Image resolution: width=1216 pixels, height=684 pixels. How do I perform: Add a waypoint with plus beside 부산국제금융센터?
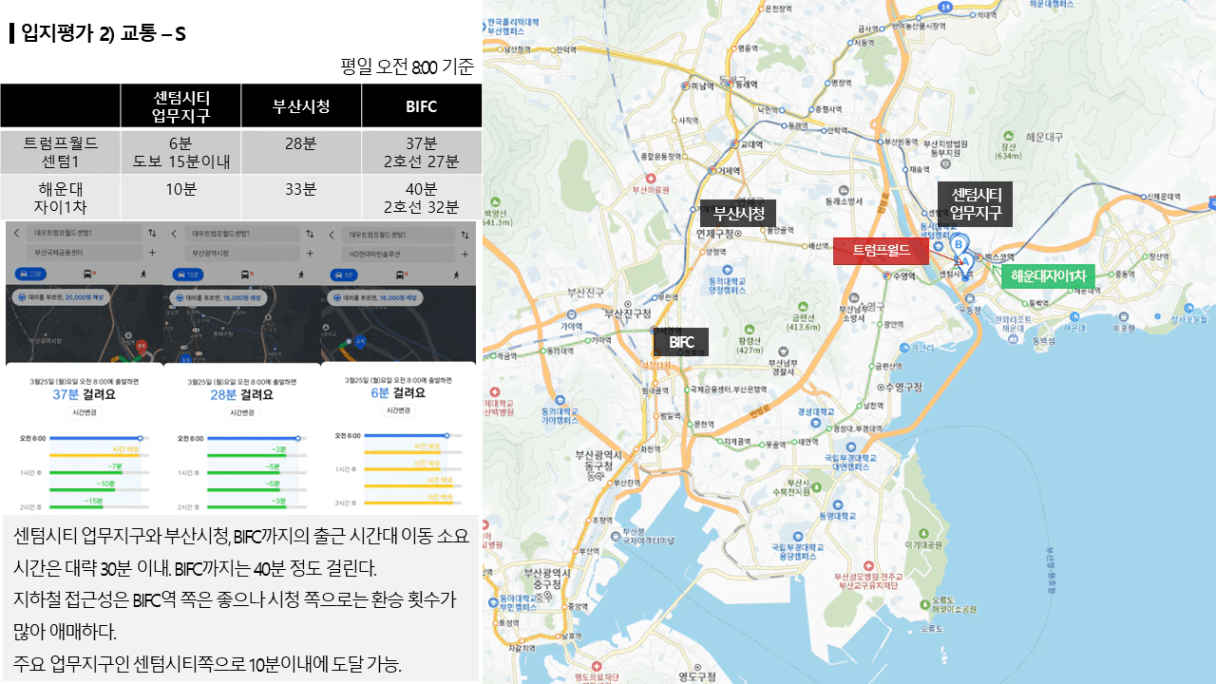click(x=152, y=253)
